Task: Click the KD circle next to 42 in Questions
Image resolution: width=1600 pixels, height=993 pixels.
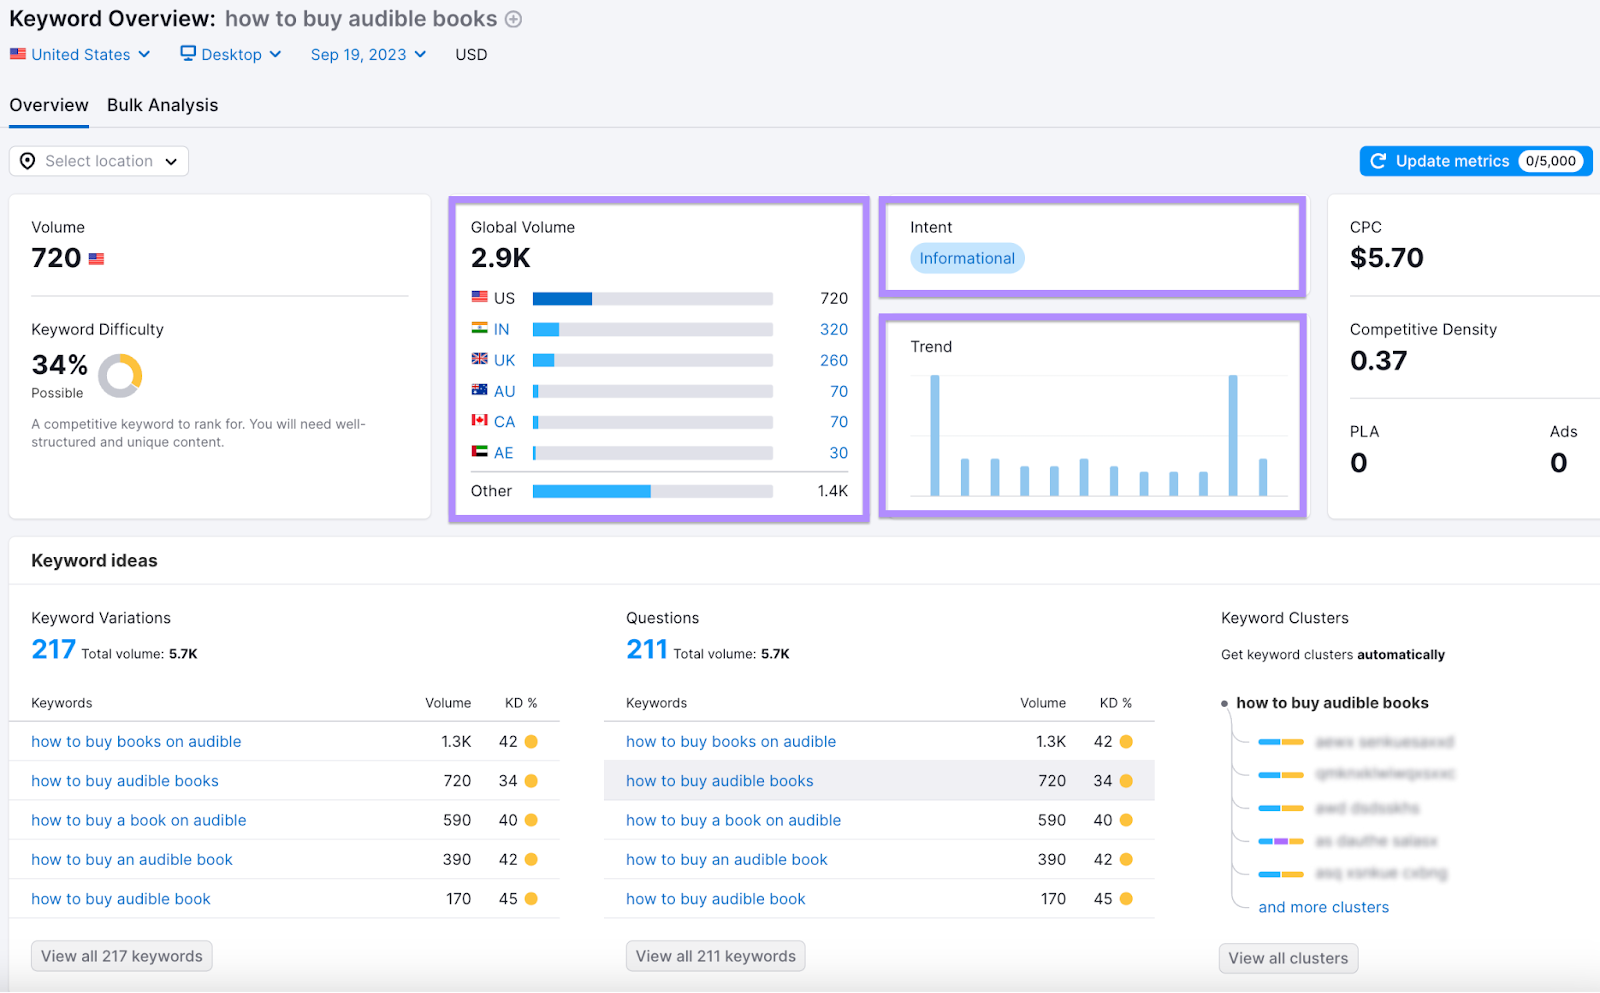Action: point(1127,741)
